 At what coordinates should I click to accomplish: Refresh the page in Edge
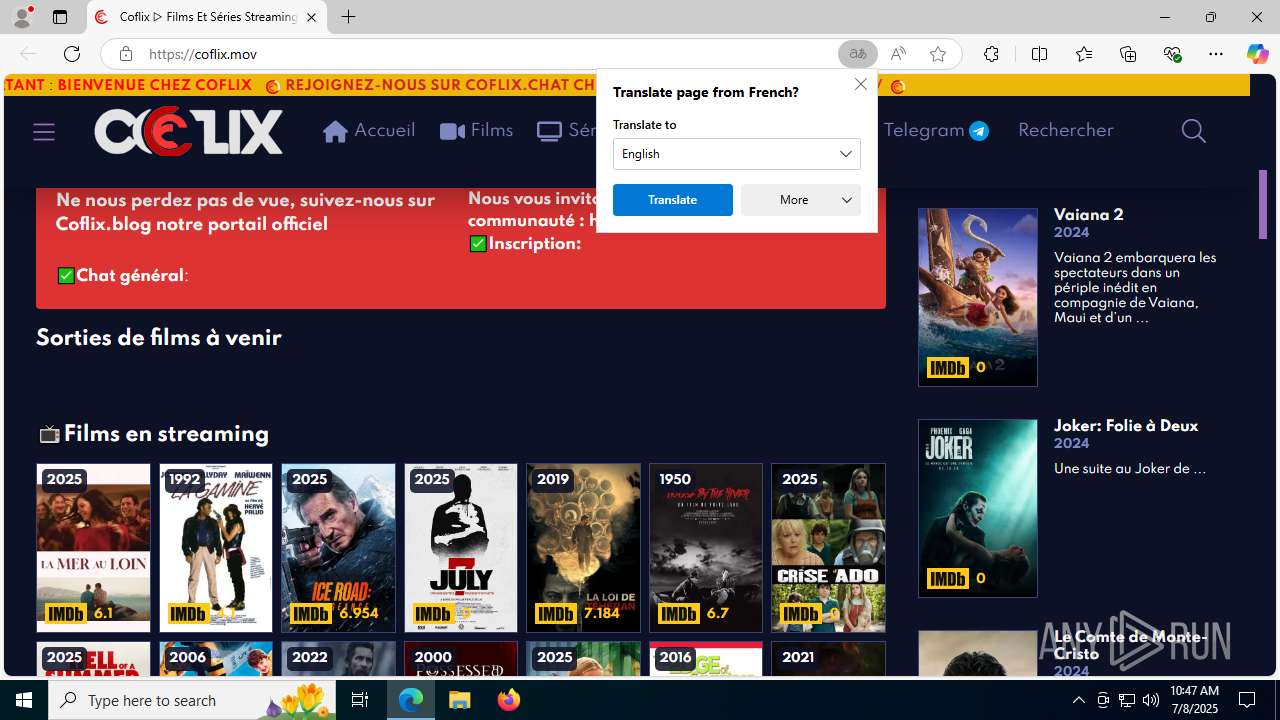click(72, 54)
